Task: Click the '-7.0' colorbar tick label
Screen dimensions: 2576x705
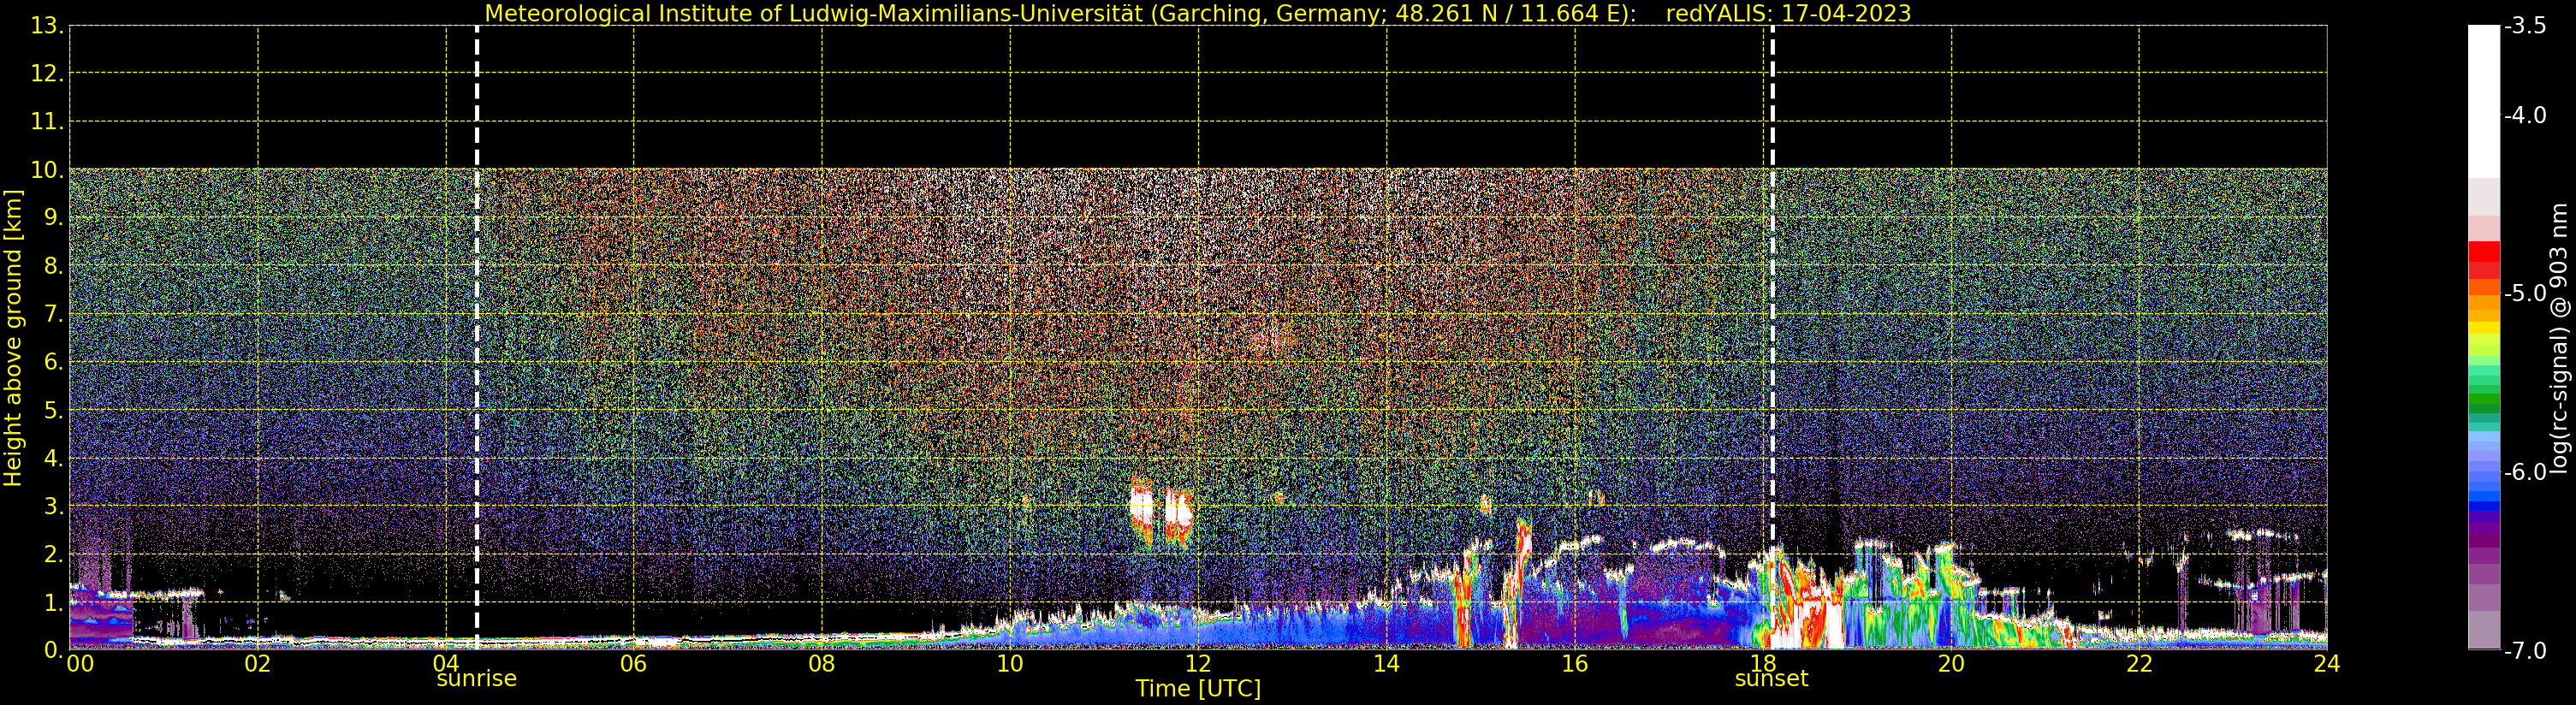Action: [2525, 651]
